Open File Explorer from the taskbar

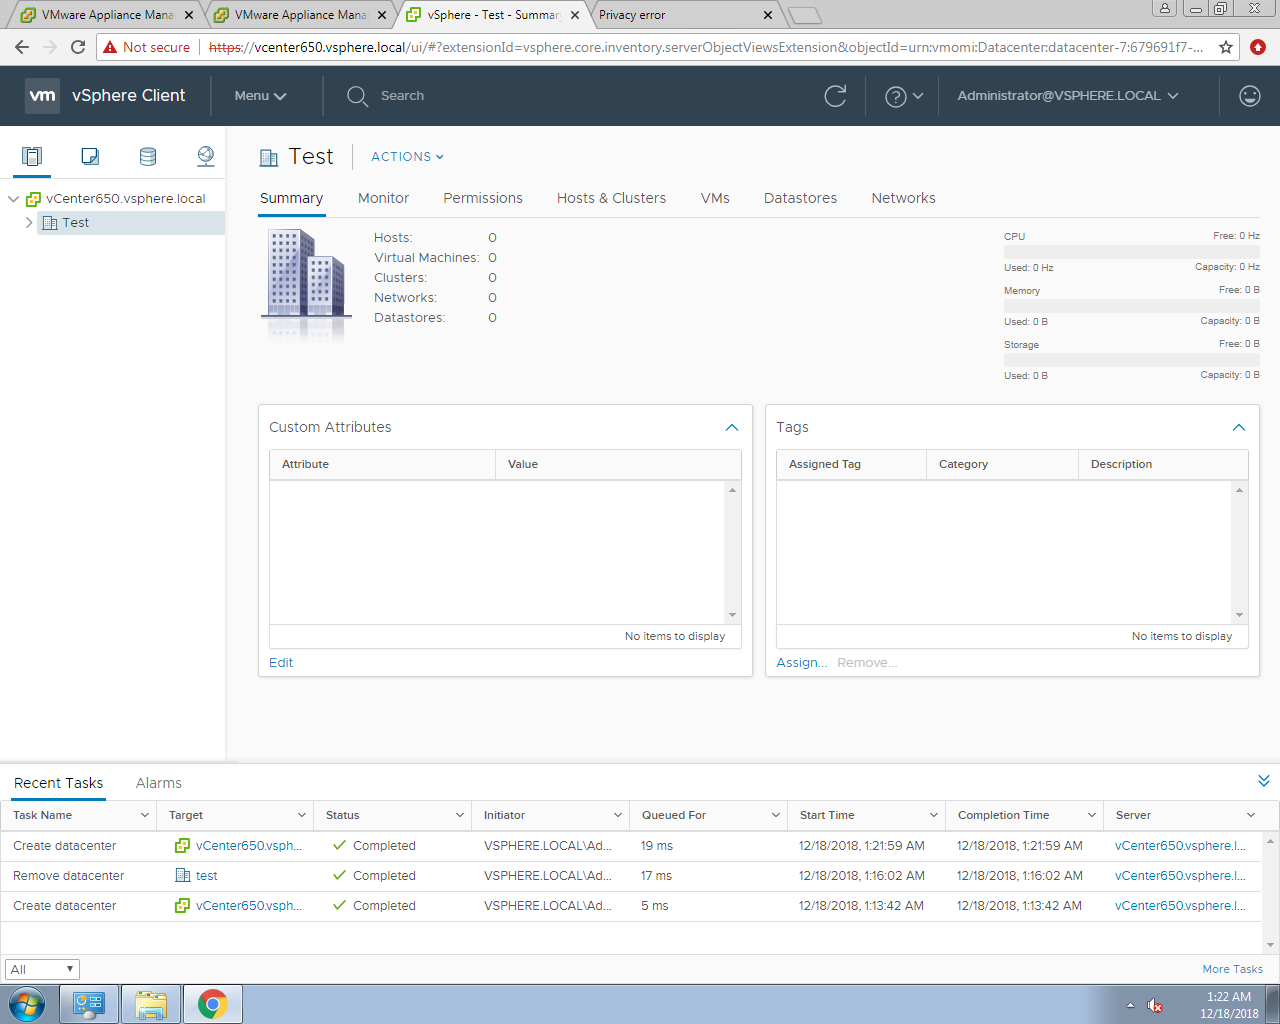[x=151, y=1004]
